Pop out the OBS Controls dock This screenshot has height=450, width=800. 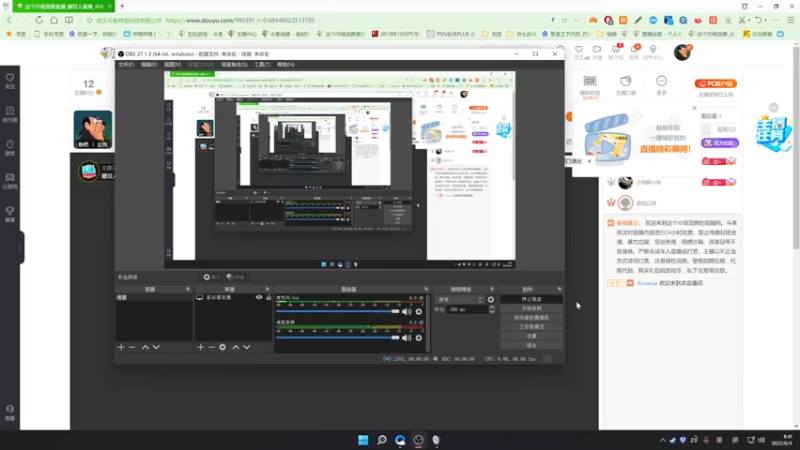tap(559, 289)
